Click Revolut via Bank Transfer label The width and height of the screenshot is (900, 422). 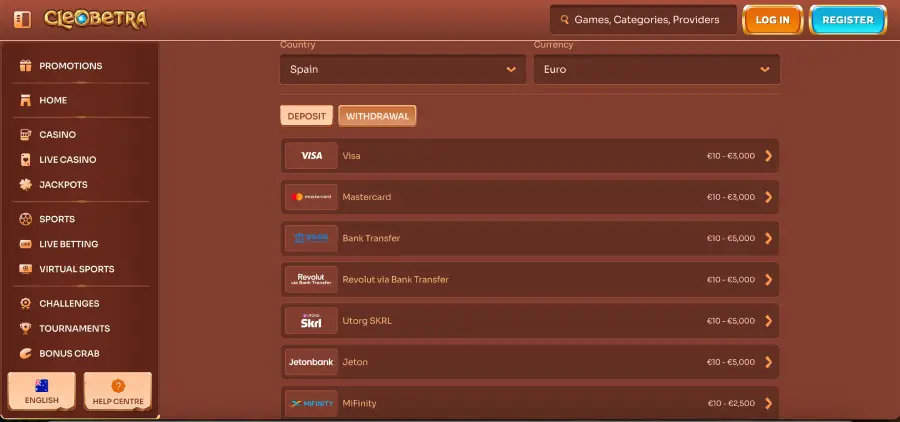tap(395, 280)
